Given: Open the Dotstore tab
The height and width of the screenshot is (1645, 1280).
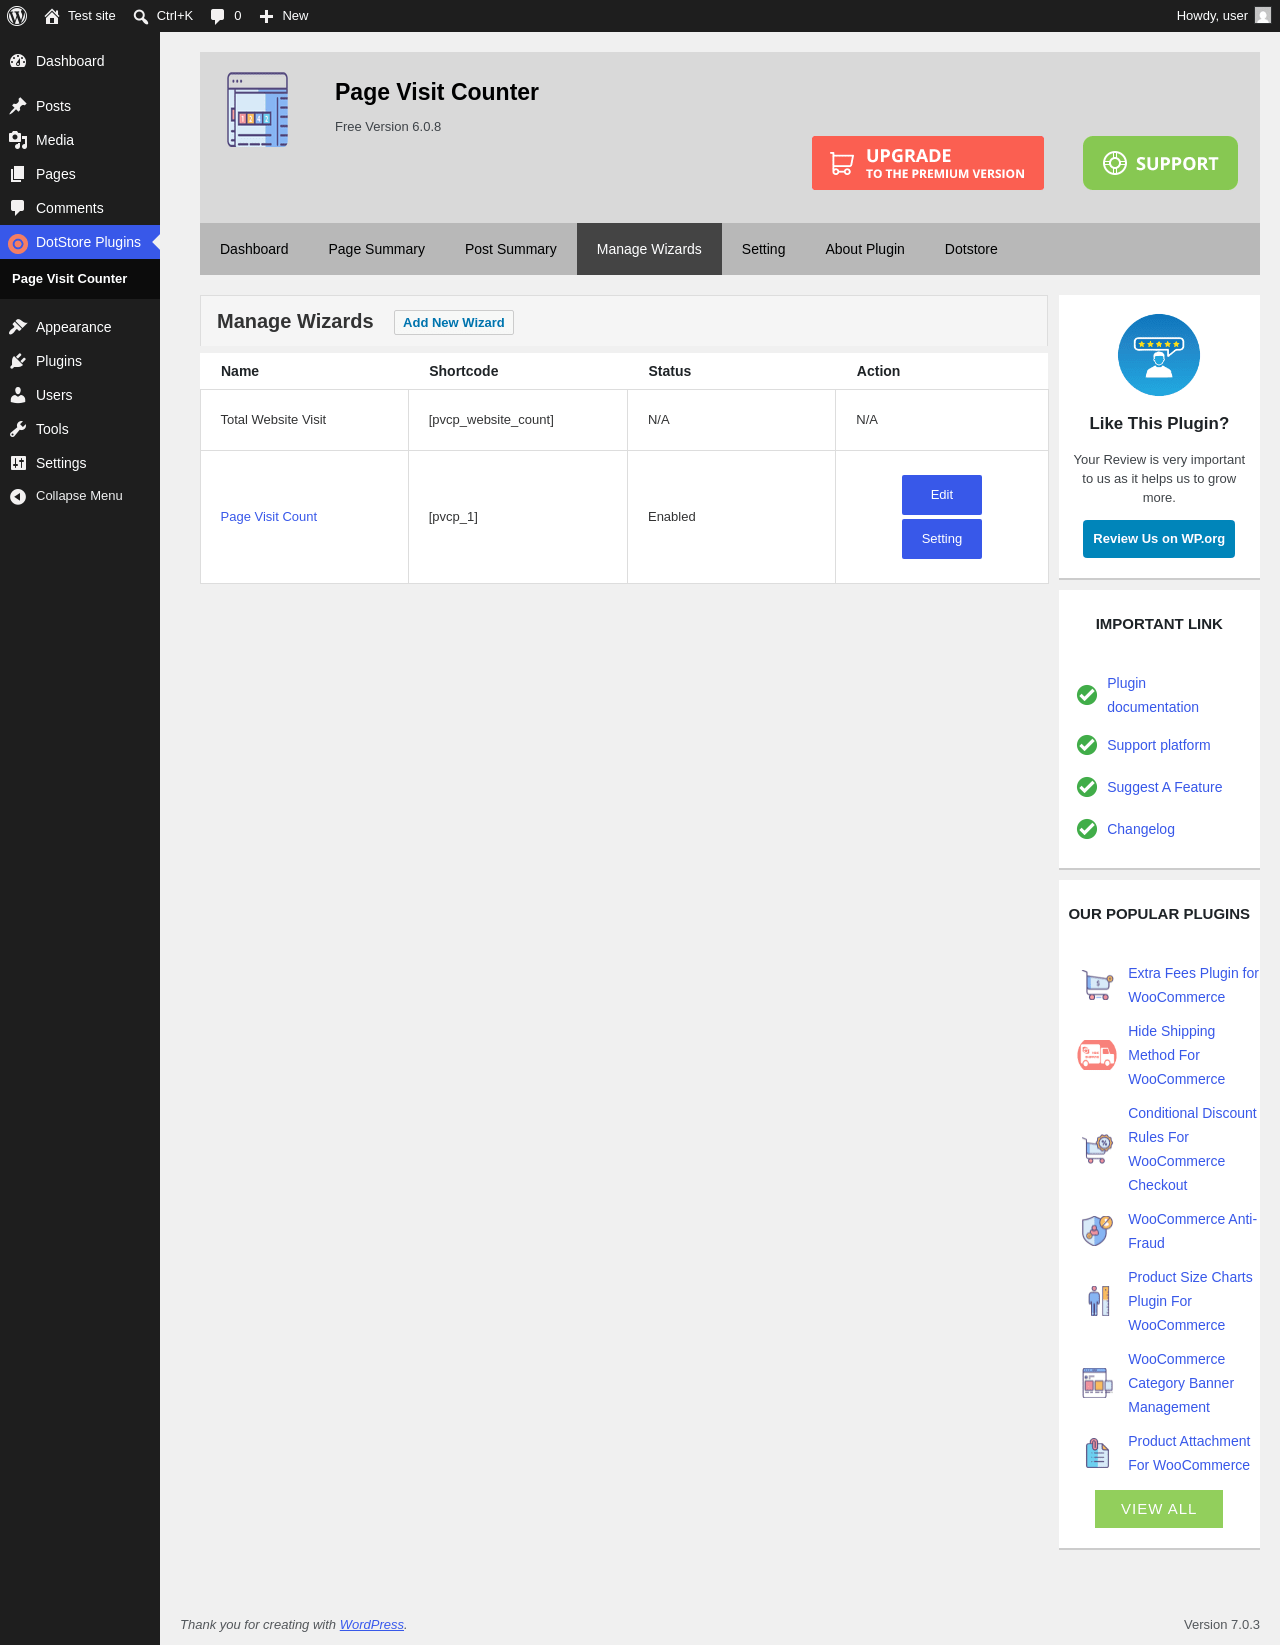Looking at the screenshot, I should pyautogui.click(x=971, y=249).
